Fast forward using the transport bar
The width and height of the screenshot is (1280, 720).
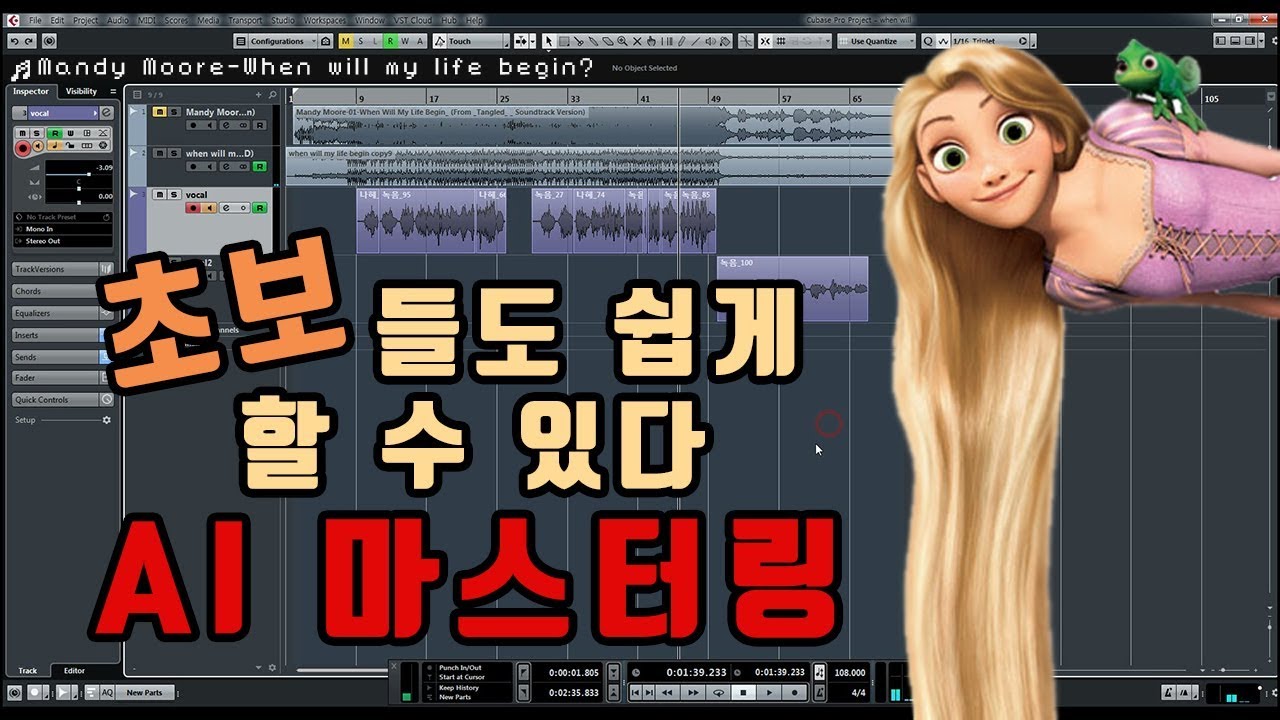pos(692,692)
